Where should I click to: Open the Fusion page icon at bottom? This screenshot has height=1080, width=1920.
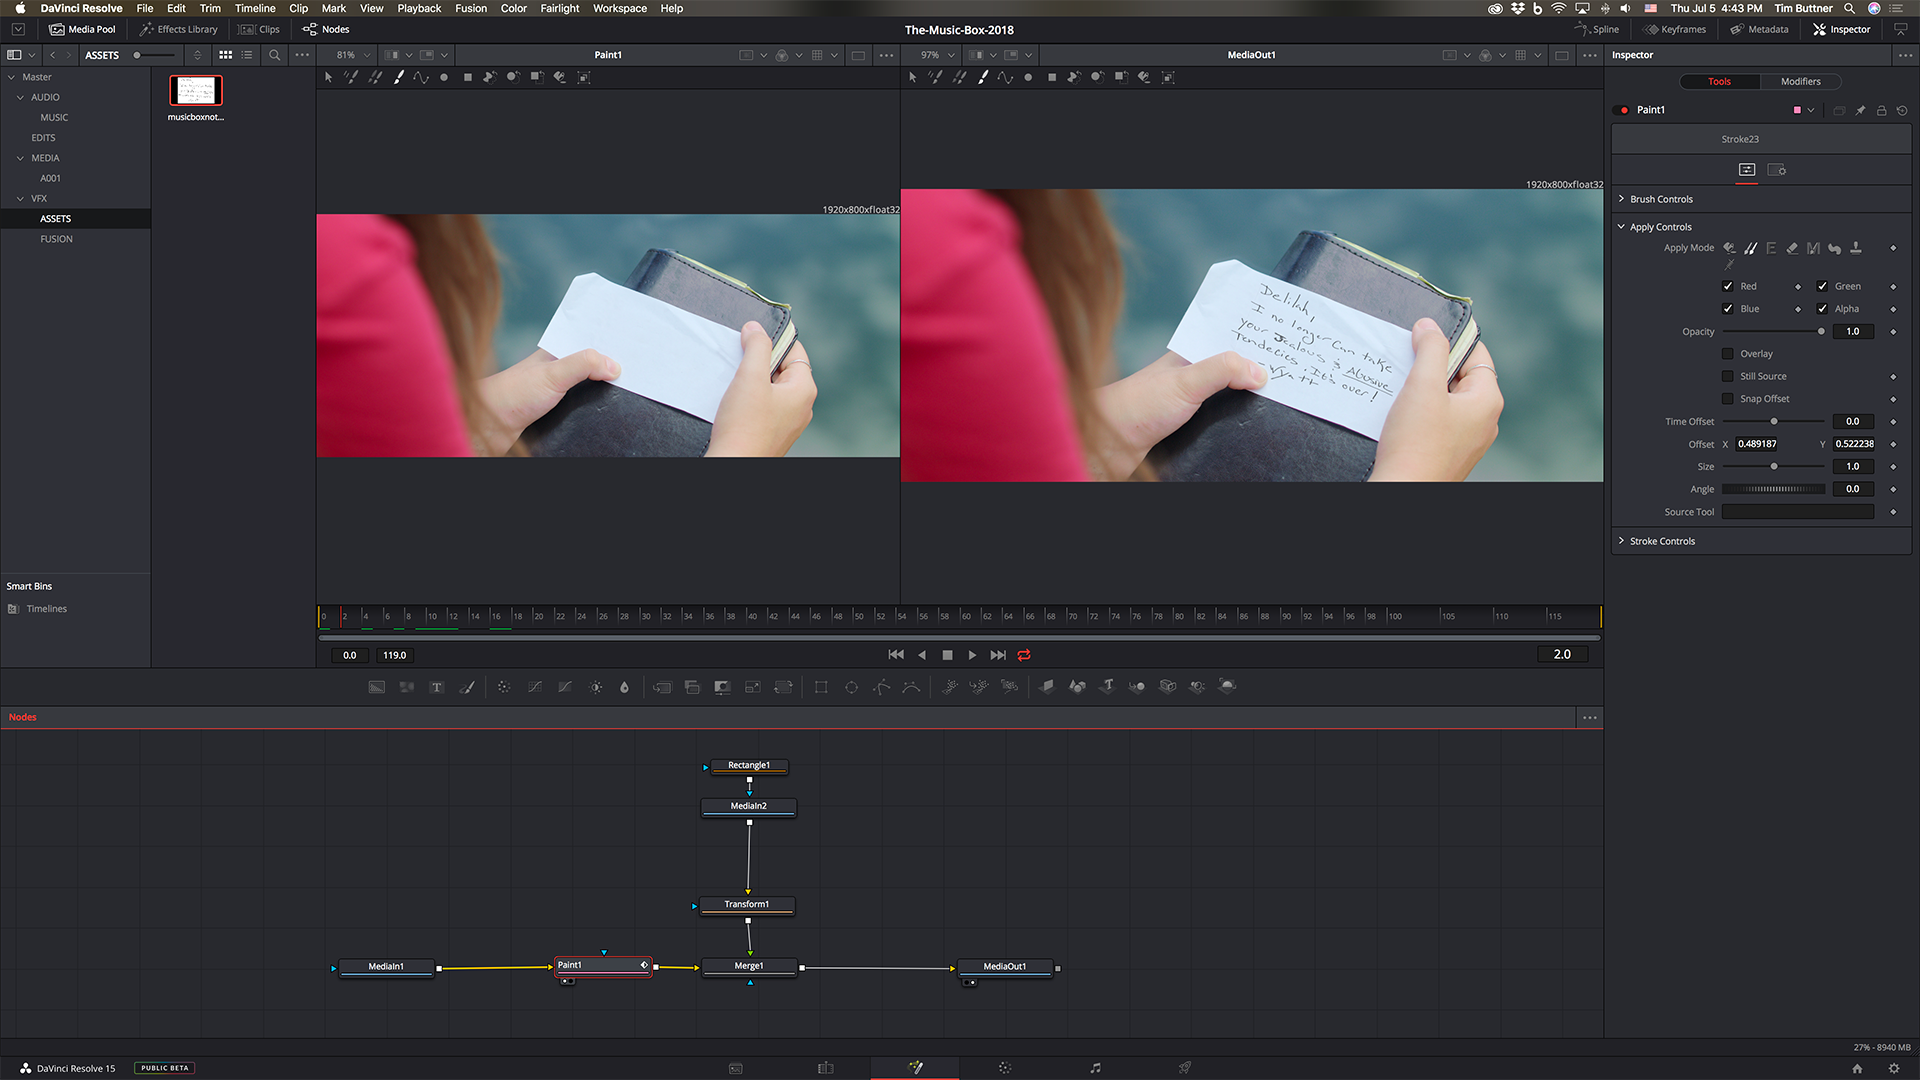915,1068
